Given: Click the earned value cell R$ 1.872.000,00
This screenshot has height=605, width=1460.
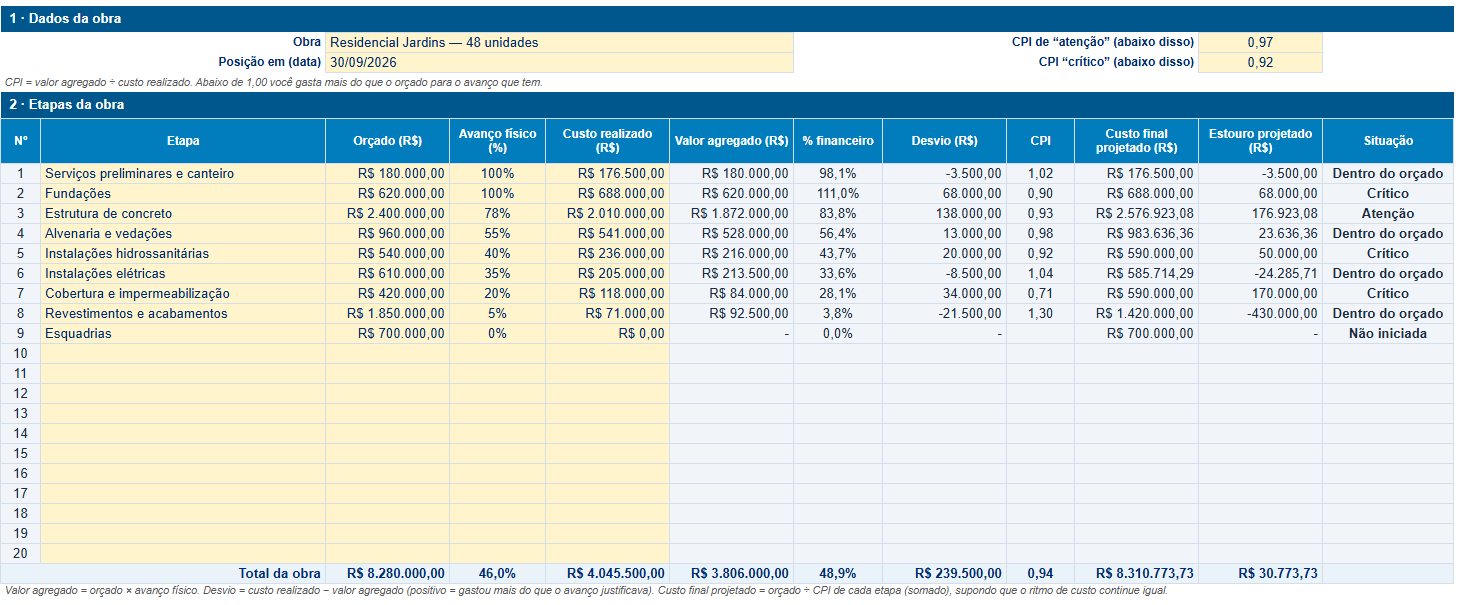Looking at the screenshot, I should coord(731,213).
